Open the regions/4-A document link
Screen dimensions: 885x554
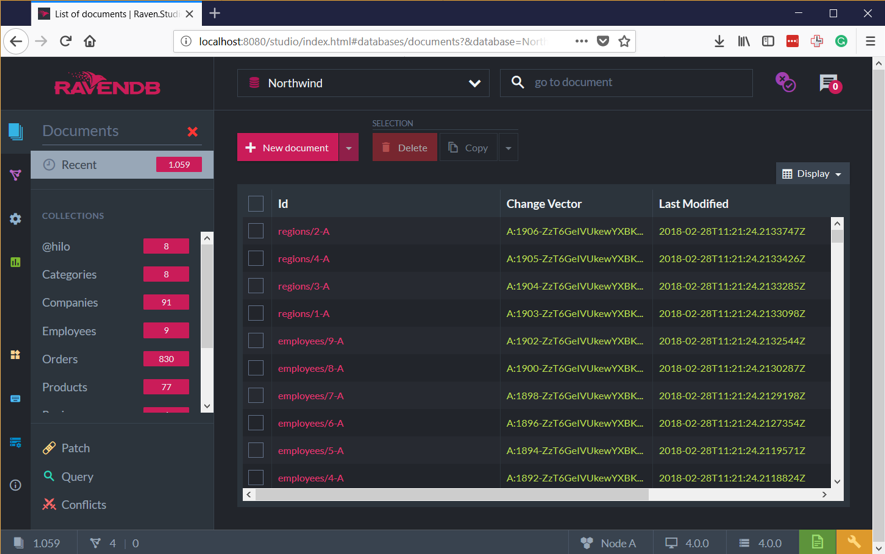pyautogui.click(x=303, y=259)
